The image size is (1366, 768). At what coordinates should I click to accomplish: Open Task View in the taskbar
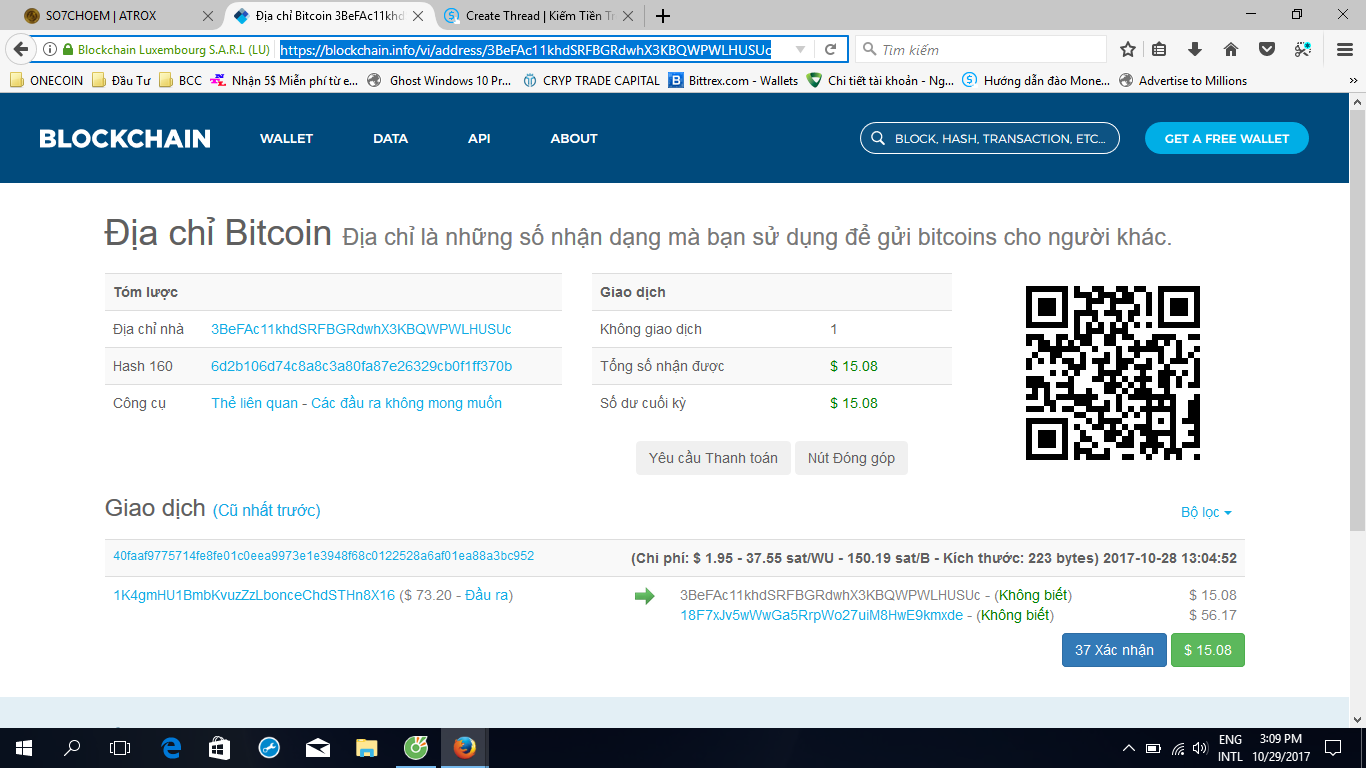tap(120, 747)
